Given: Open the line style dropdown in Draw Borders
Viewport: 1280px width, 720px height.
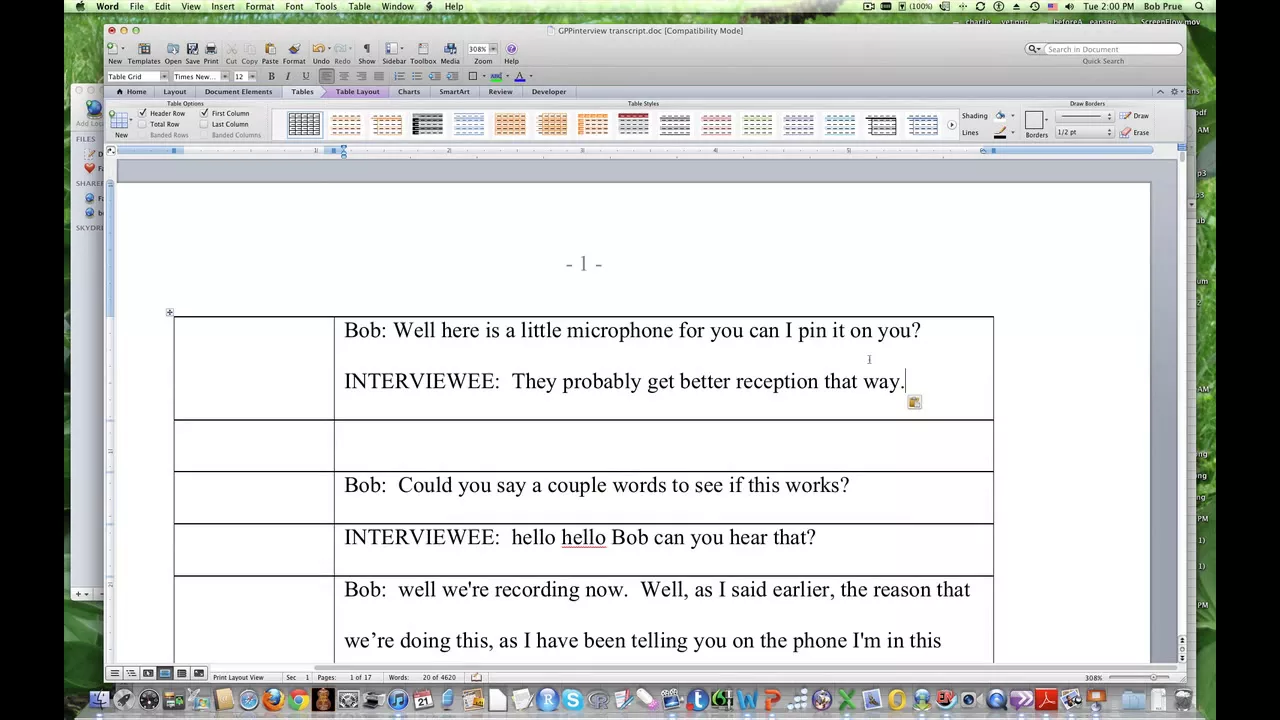Looking at the screenshot, I should tap(1087, 116).
